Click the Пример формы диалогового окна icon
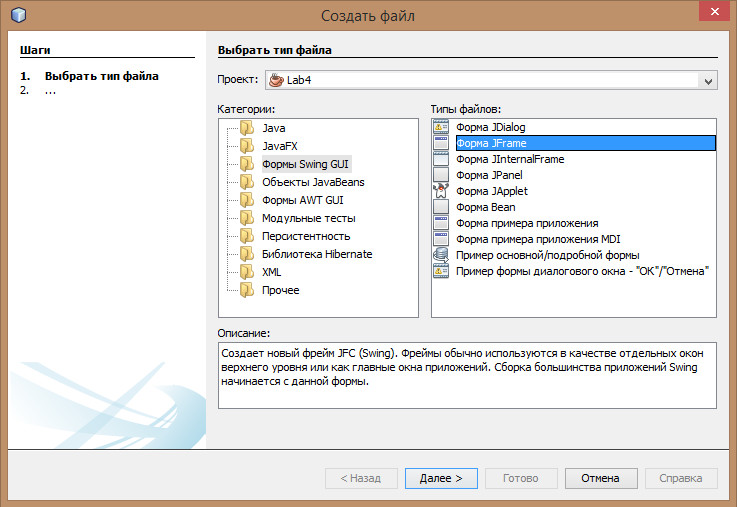The image size is (737, 507). 441,271
